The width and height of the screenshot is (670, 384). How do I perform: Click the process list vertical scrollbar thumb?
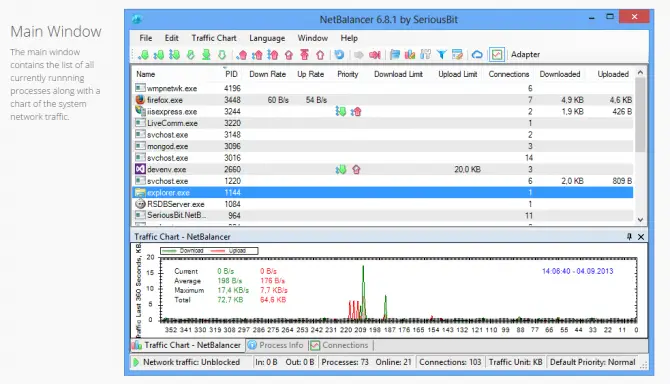pos(640,115)
